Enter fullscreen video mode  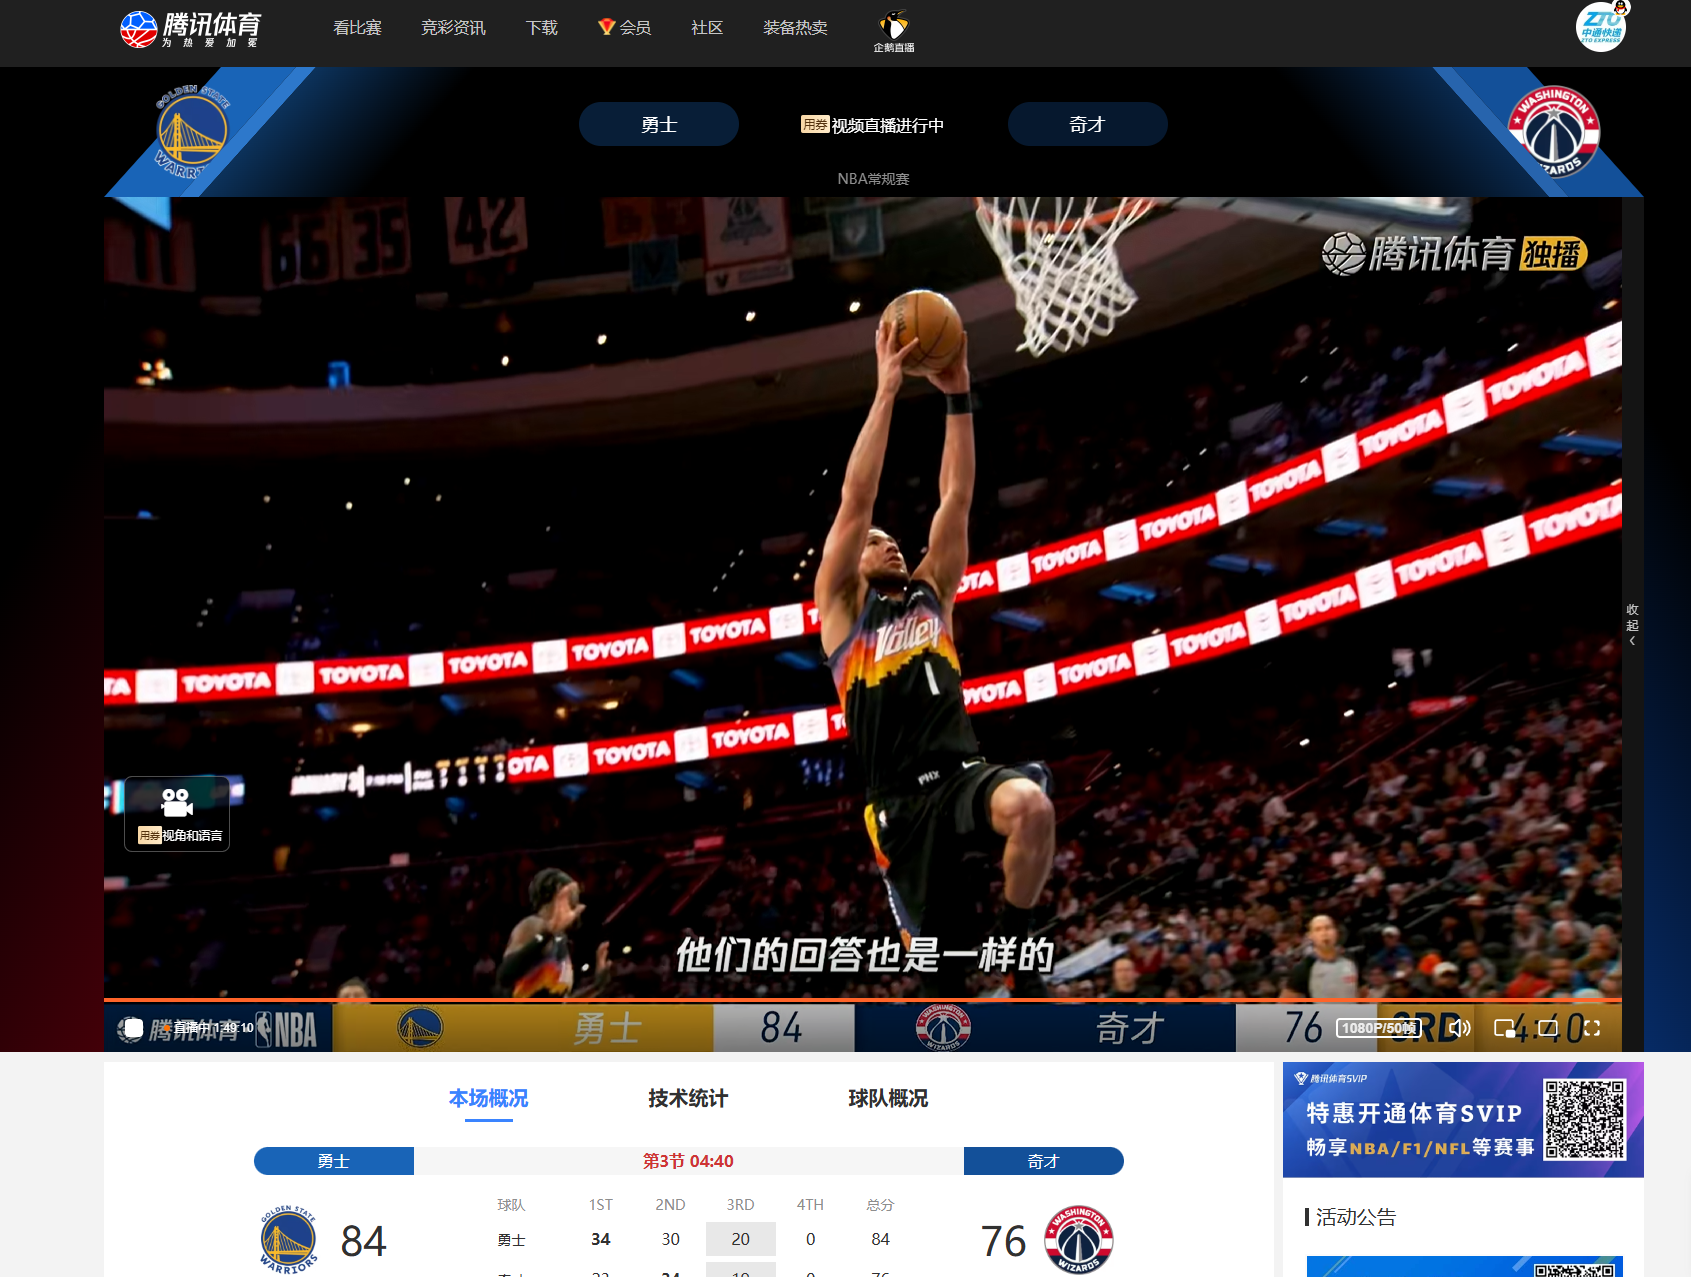click(1592, 1028)
